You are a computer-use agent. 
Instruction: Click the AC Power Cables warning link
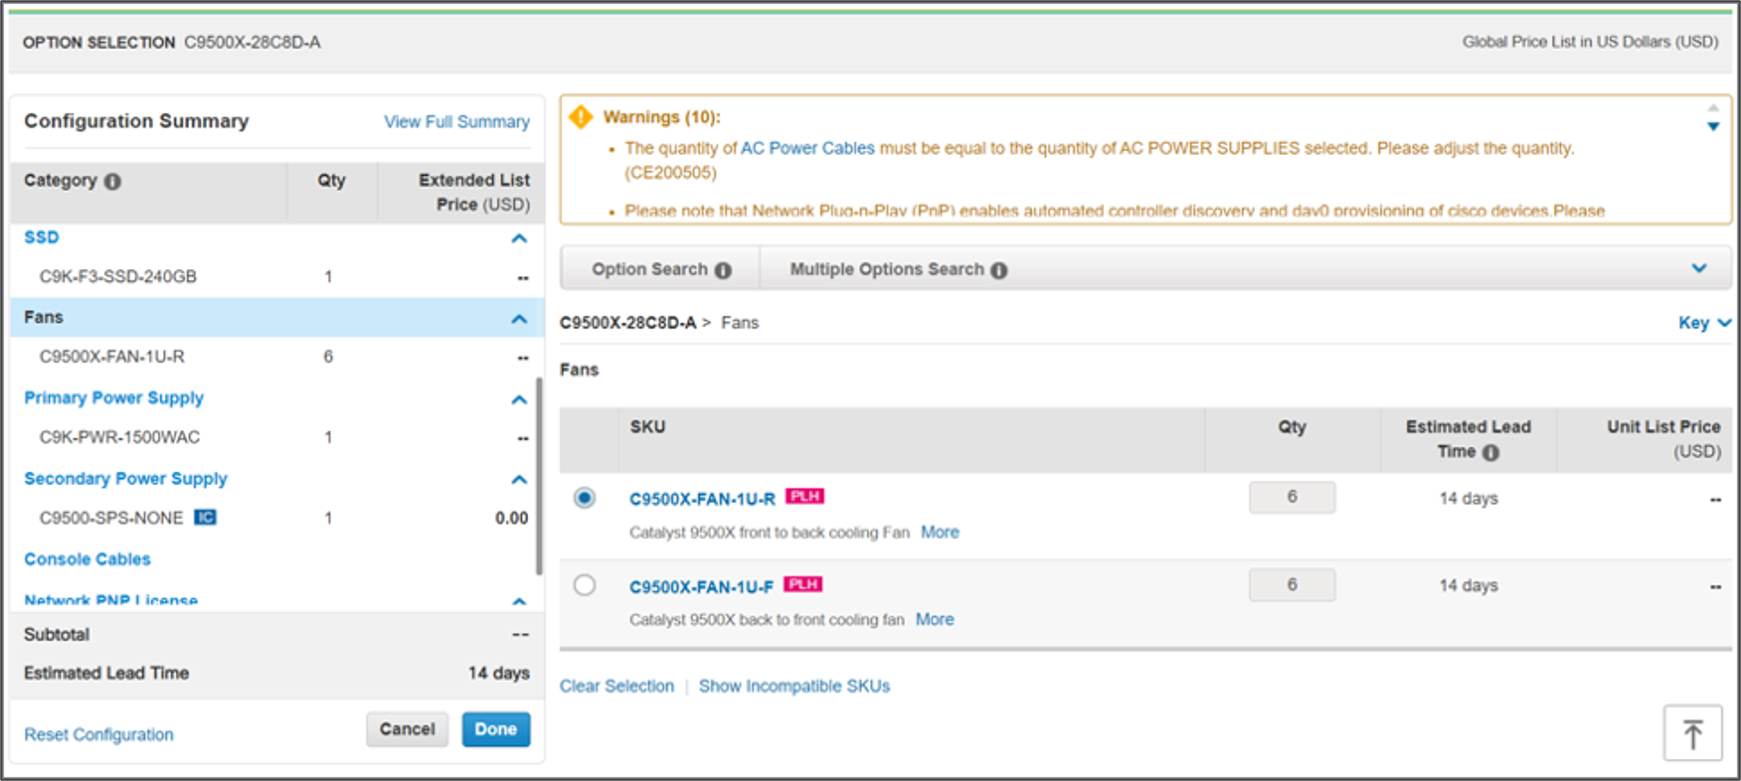[808, 148]
